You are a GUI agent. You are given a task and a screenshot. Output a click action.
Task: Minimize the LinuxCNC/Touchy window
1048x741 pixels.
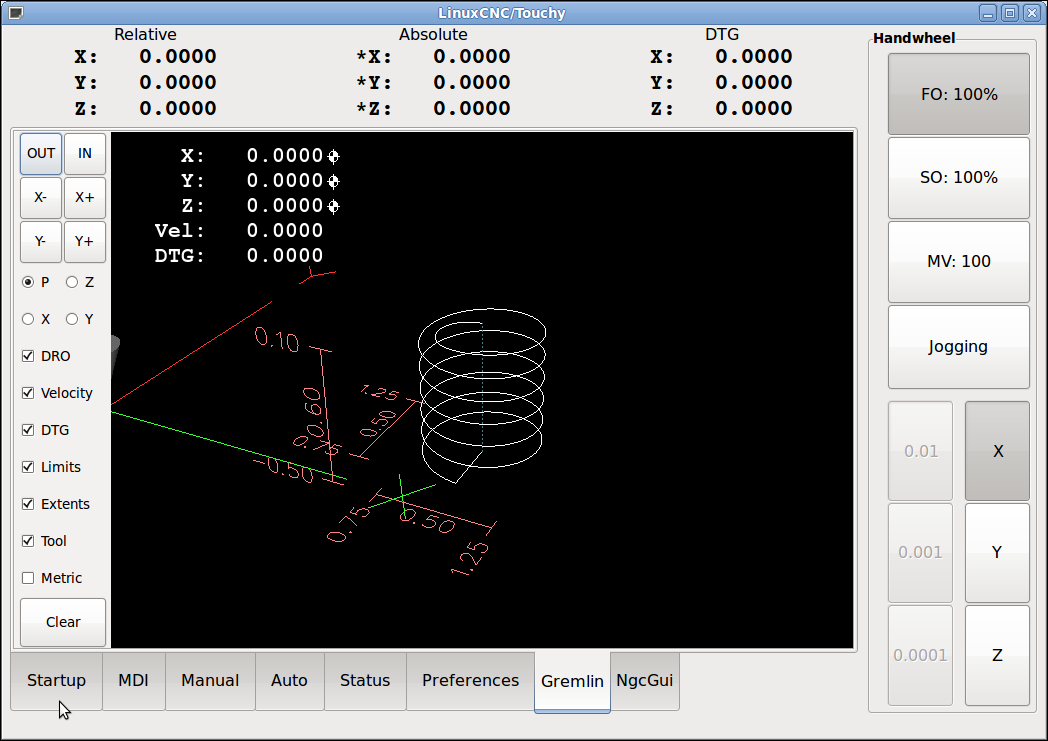pyautogui.click(x=989, y=13)
